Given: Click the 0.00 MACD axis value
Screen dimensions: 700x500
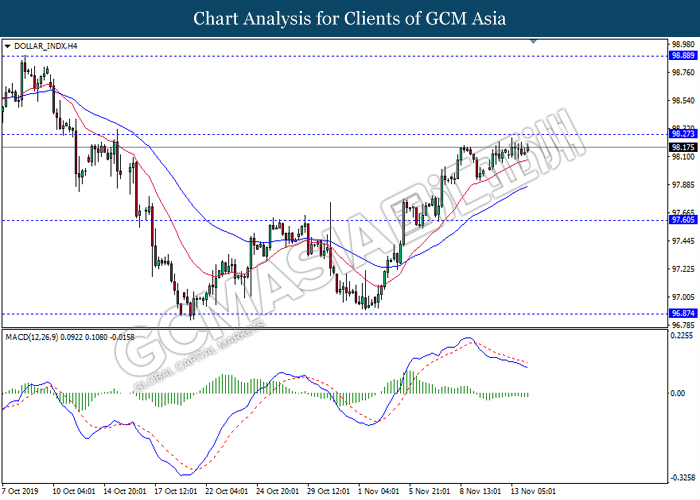Looking at the screenshot, I should [678, 393].
